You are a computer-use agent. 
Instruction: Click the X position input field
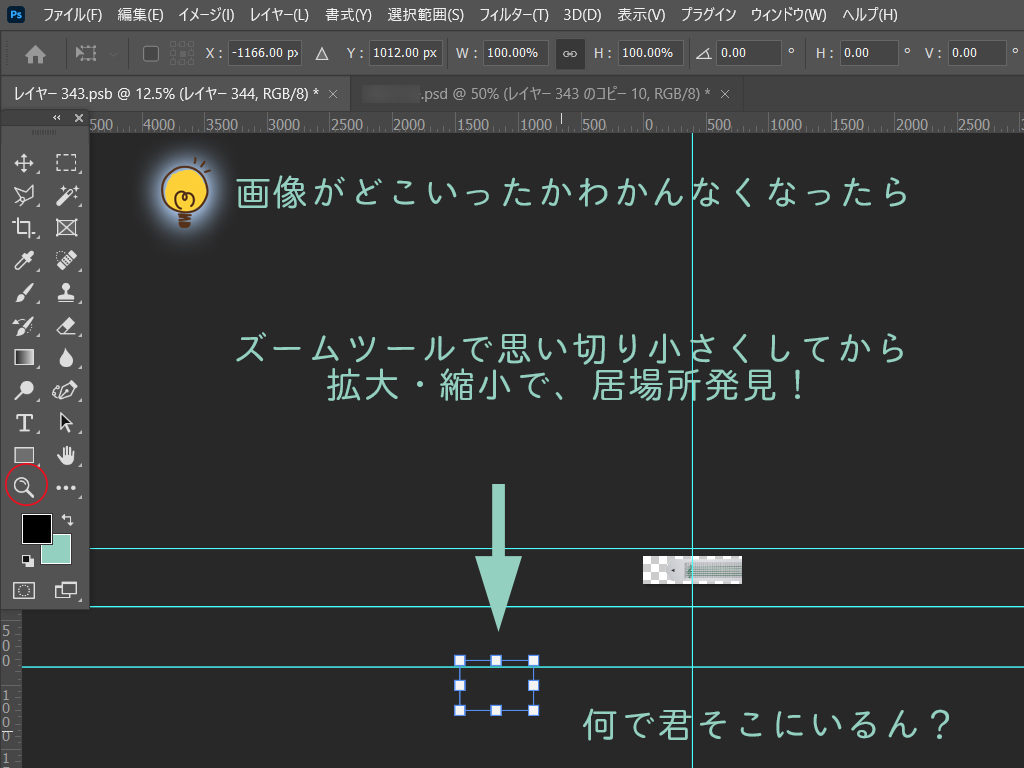tap(264, 53)
